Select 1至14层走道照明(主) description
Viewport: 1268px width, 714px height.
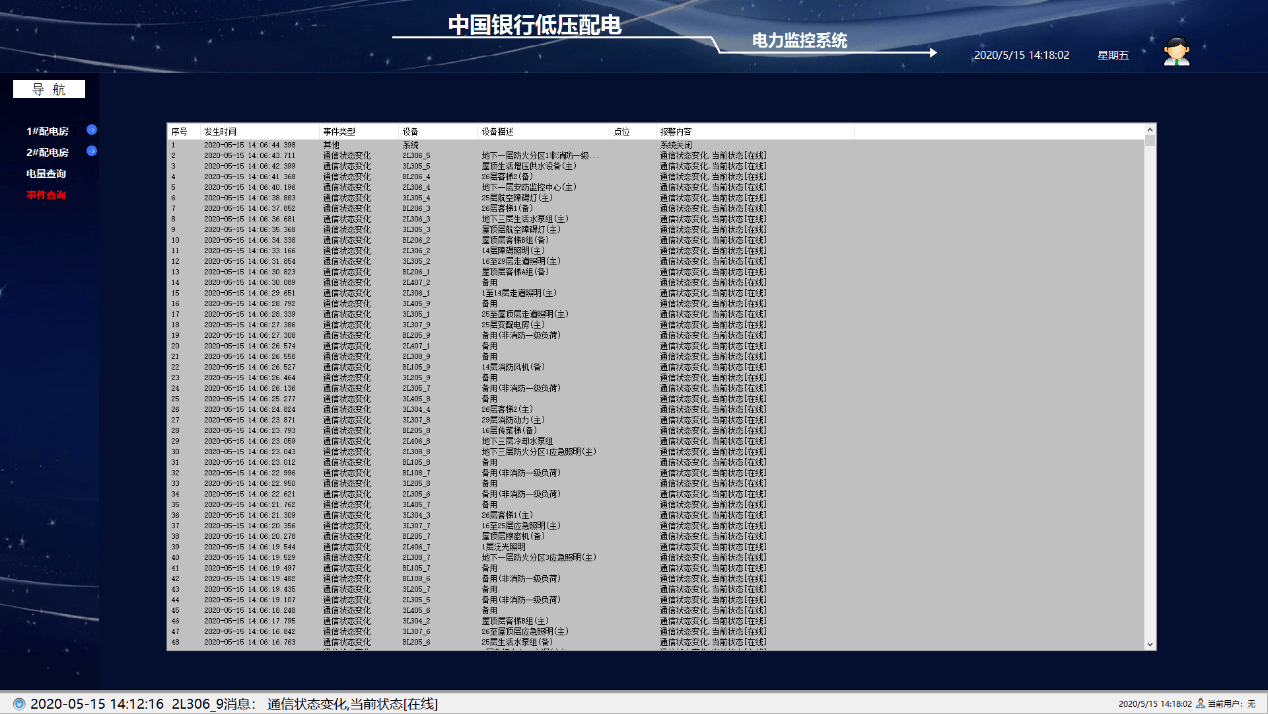pyautogui.click(x=519, y=293)
